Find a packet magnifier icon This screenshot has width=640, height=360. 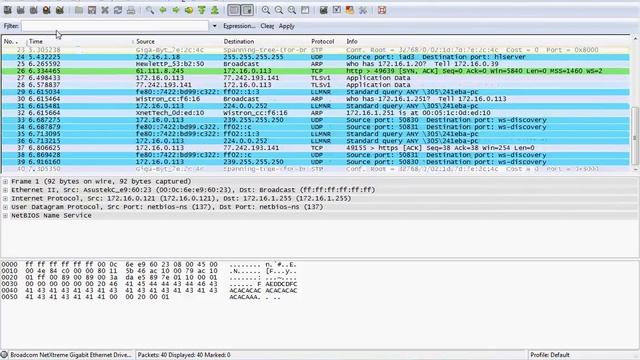(x=150, y=10)
